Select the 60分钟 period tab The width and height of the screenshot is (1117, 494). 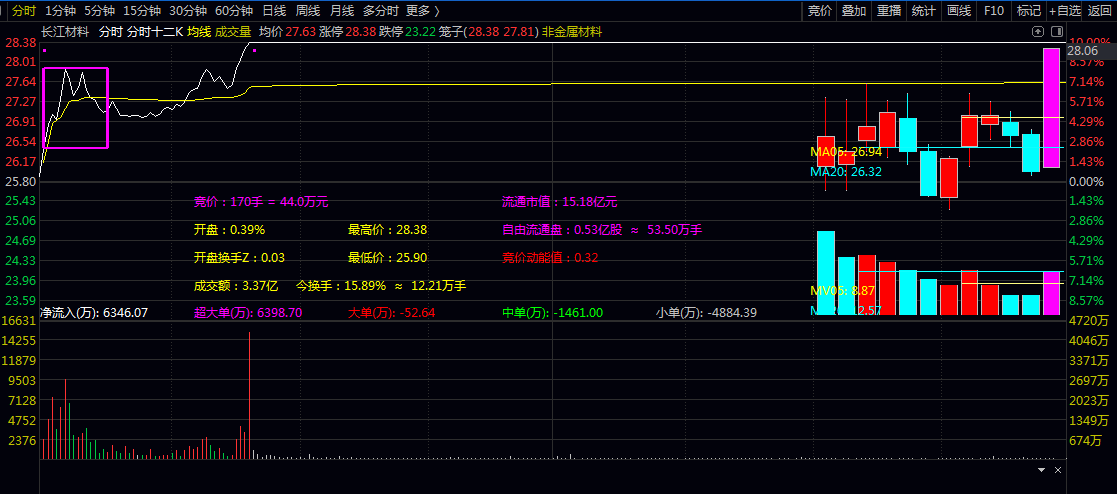click(x=234, y=10)
